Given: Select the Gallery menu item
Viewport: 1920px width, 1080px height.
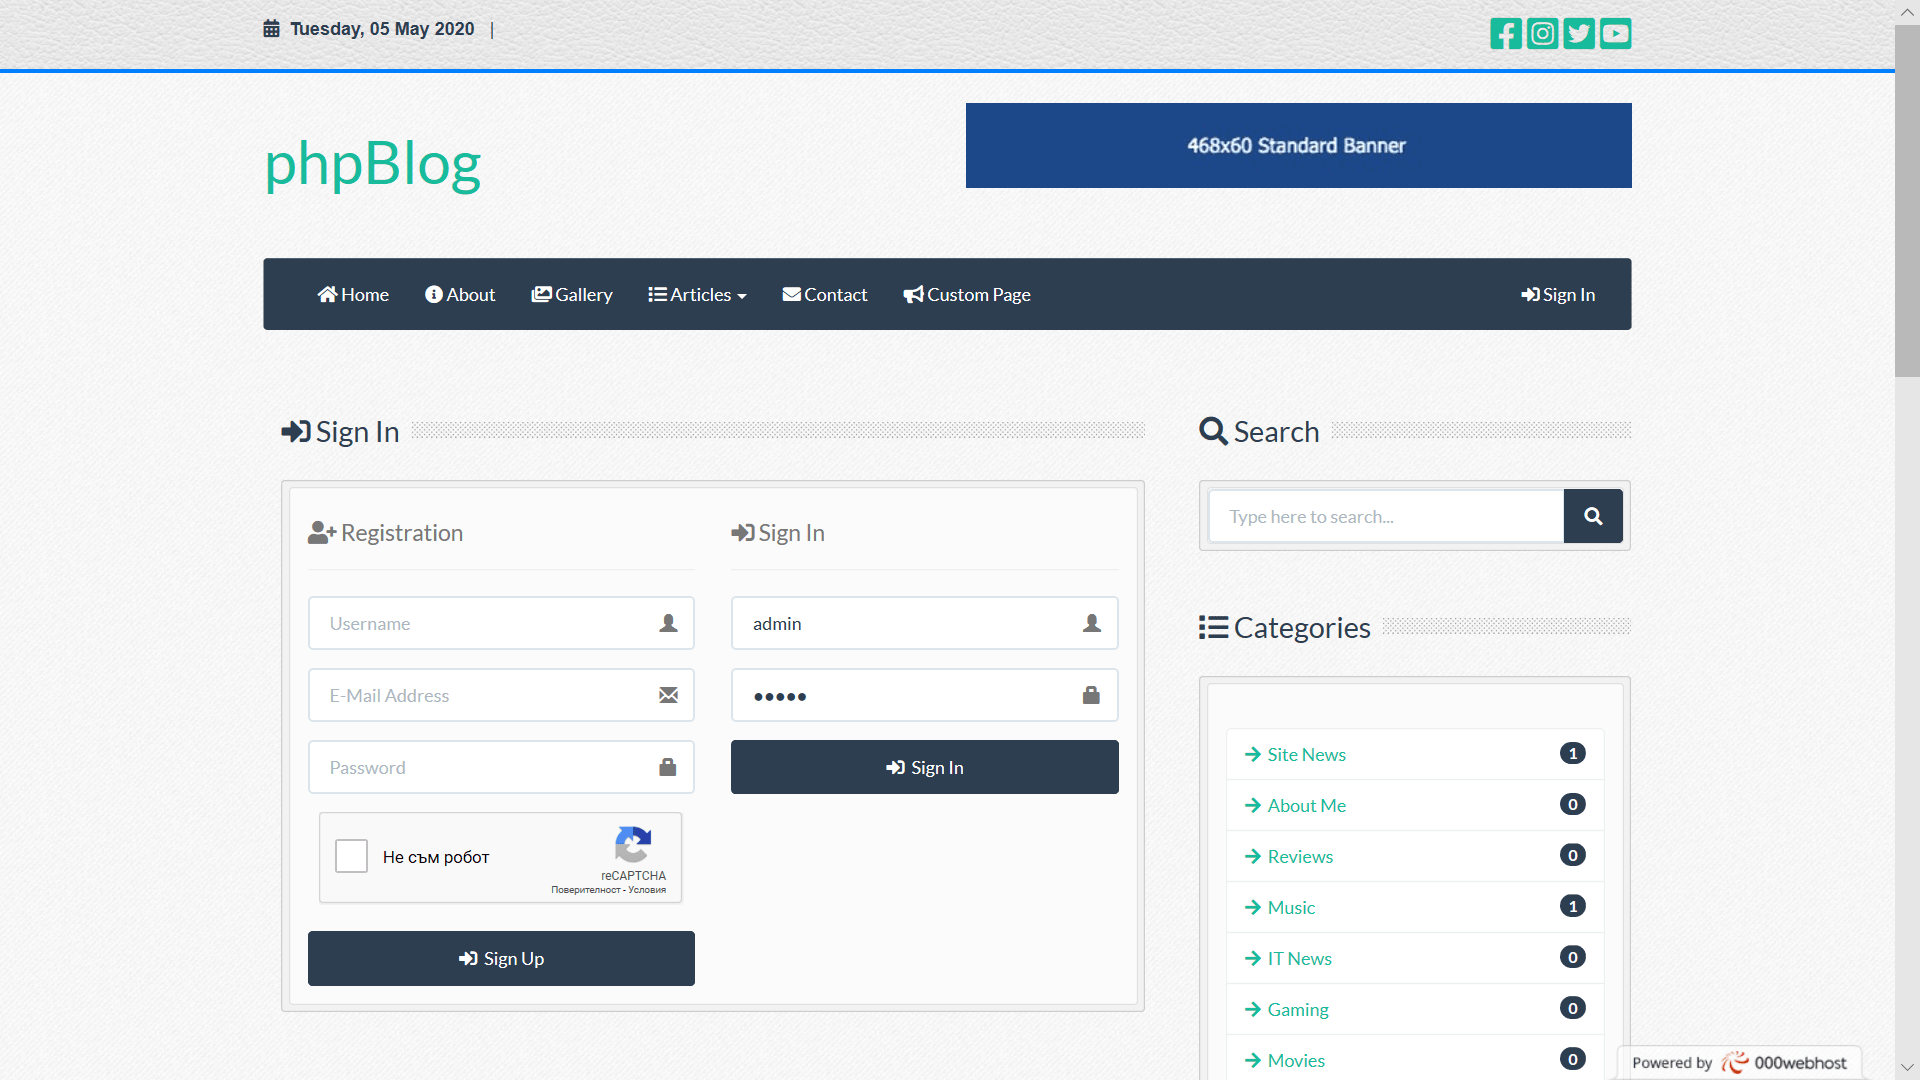Looking at the screenshot, I should tap(572, 294).
